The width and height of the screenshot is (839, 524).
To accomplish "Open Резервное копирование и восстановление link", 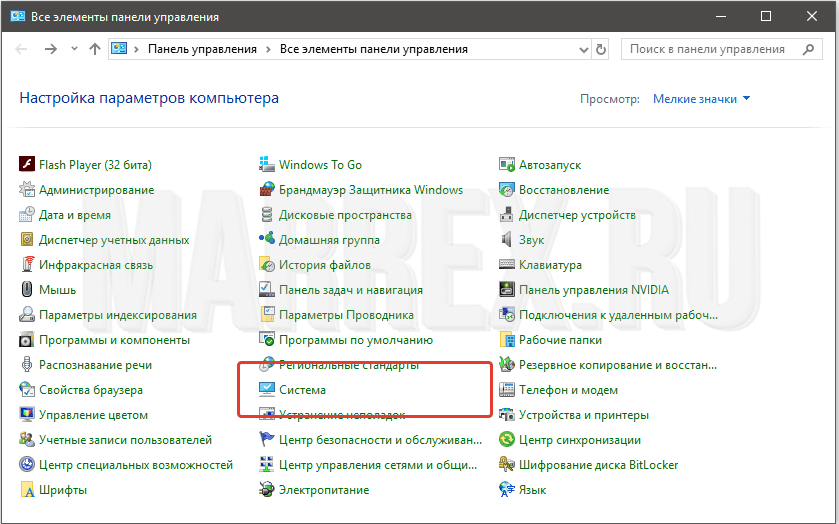I will point(618,364).
